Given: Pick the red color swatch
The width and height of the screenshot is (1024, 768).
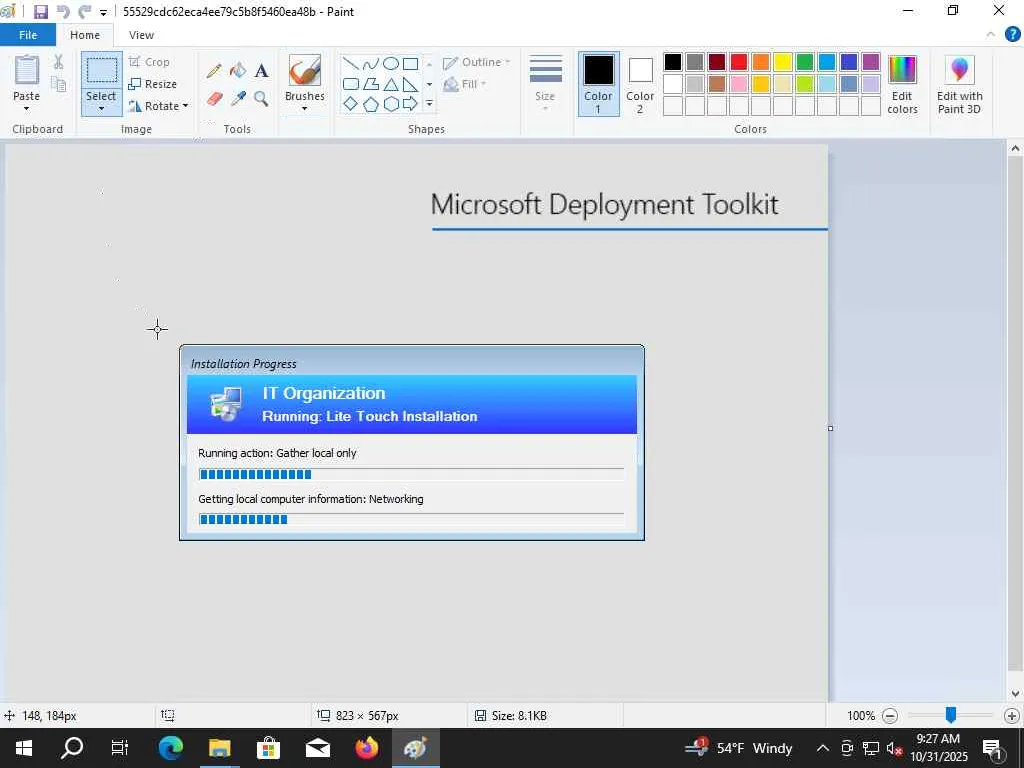Looking at the screenshot, I should [x=739, y=62].
